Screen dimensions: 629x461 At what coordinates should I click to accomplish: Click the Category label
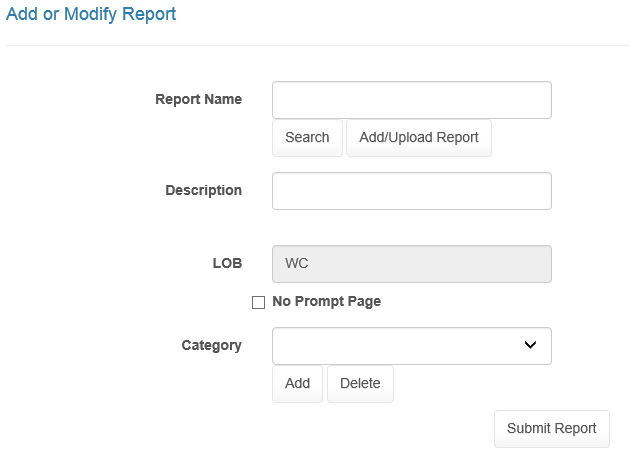tap(211, 345)
